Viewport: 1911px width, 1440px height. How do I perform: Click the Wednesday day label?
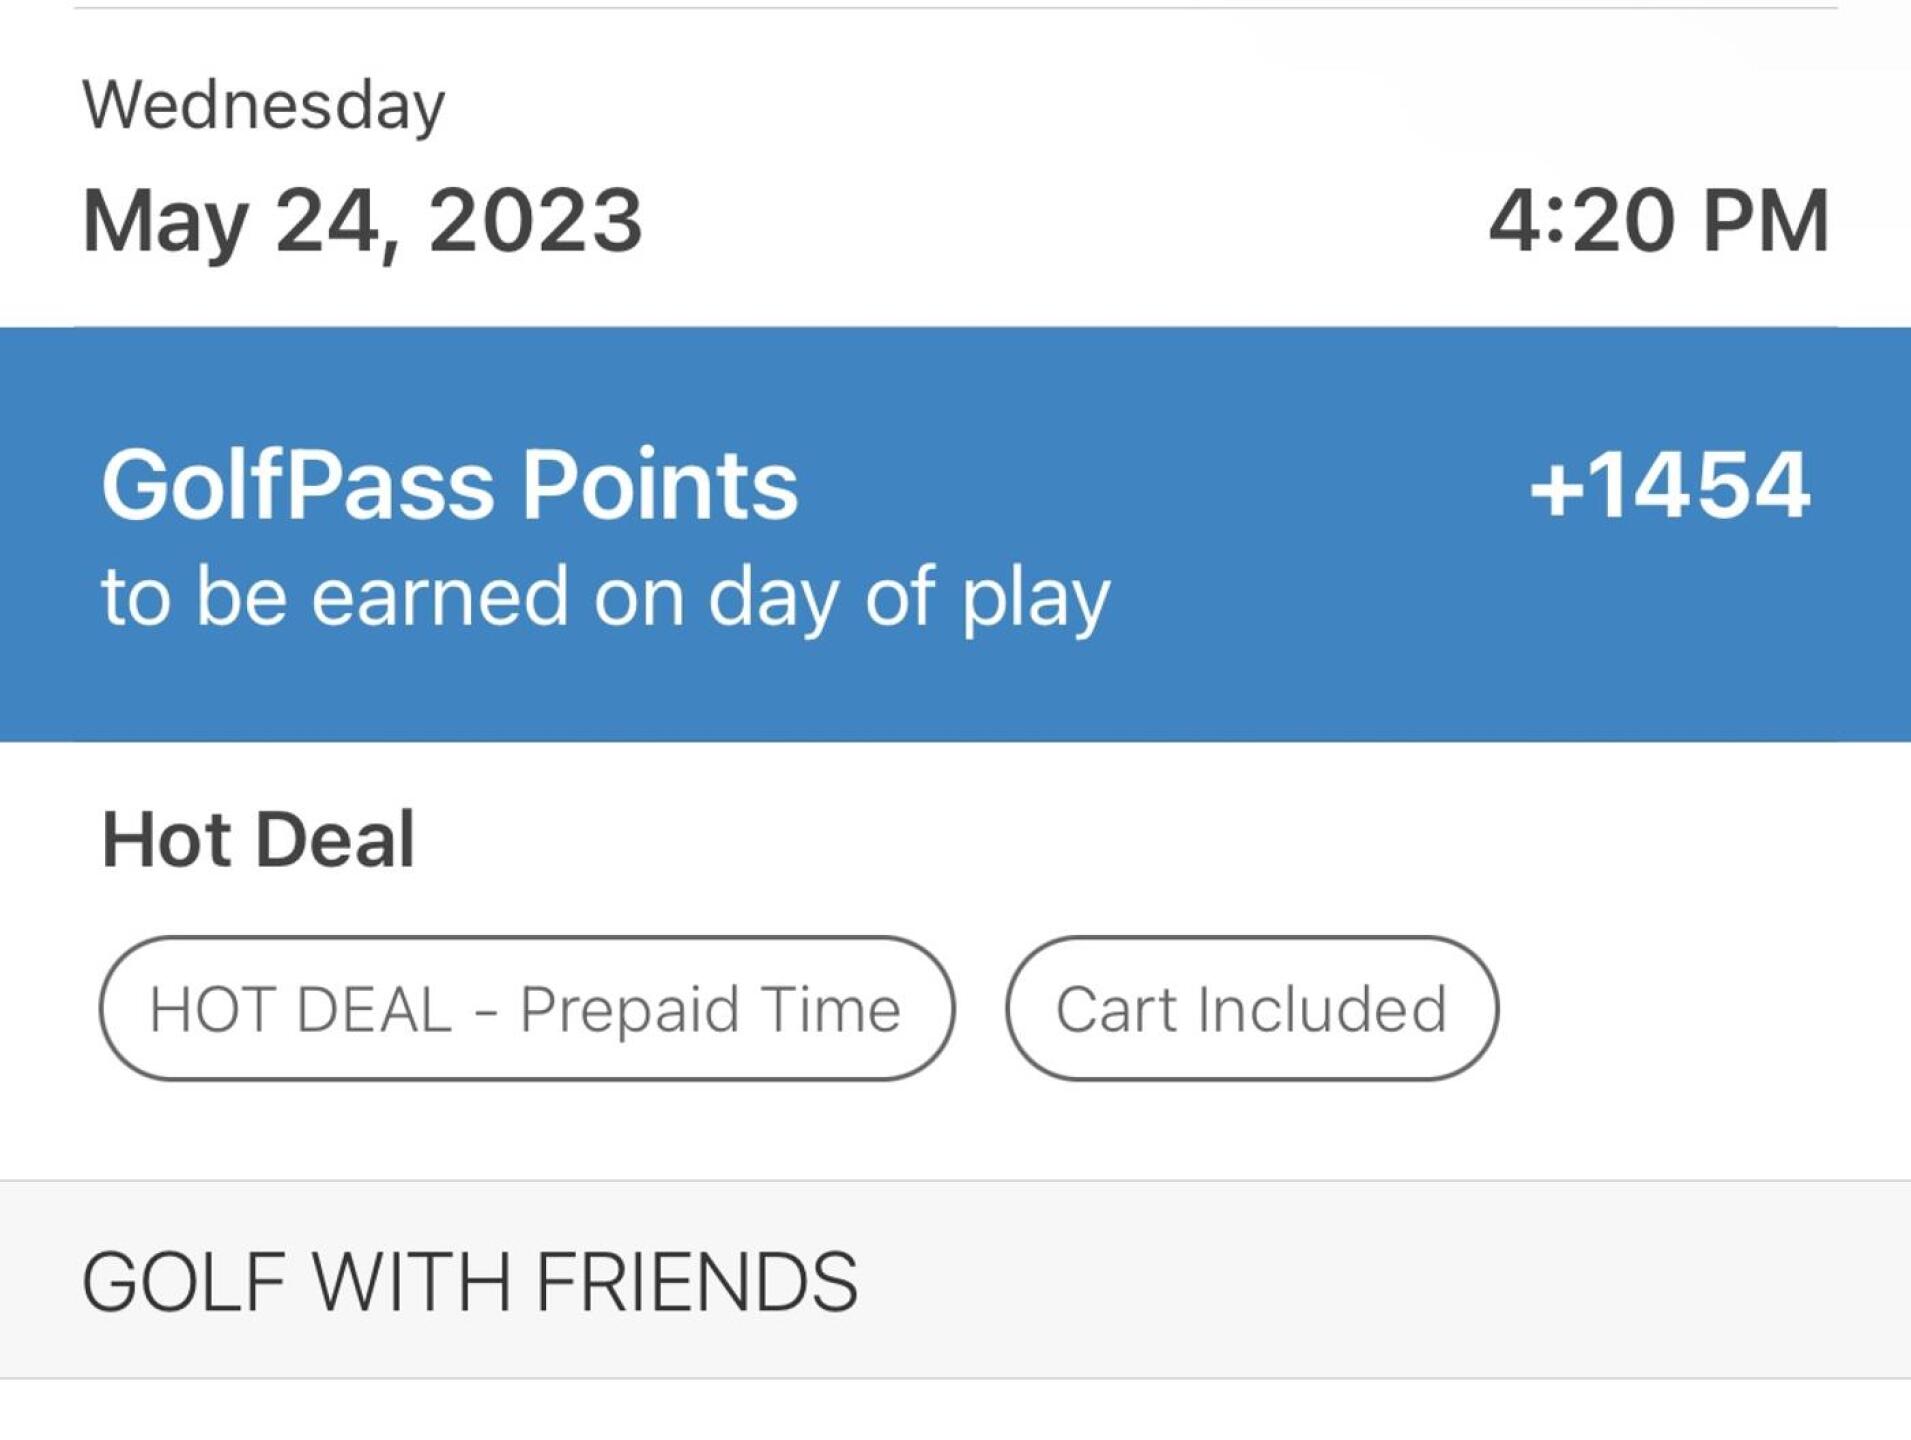point(263,105)
